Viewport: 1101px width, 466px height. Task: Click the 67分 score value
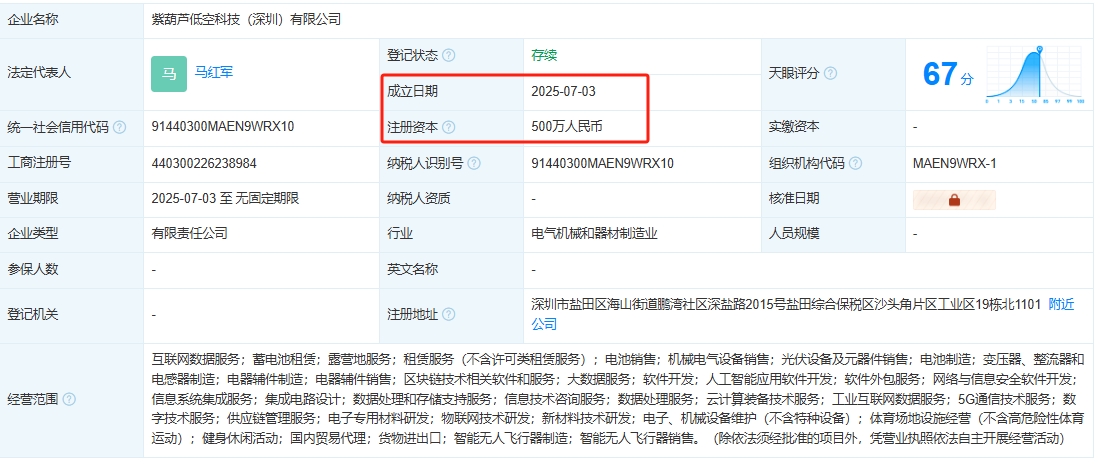coord(948,74)
